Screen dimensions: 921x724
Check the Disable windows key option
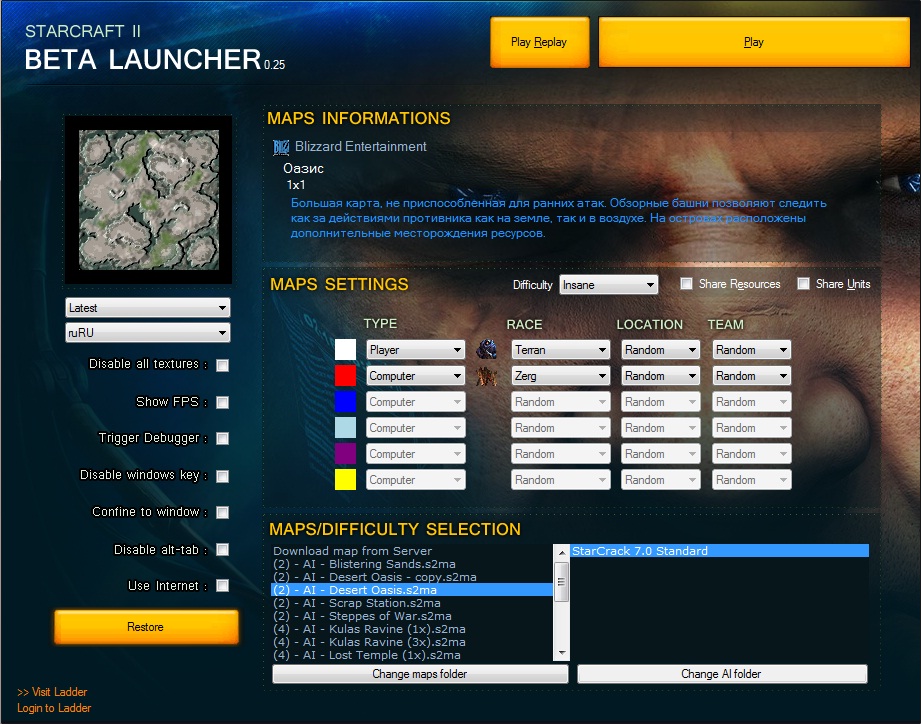coord(223,476)
